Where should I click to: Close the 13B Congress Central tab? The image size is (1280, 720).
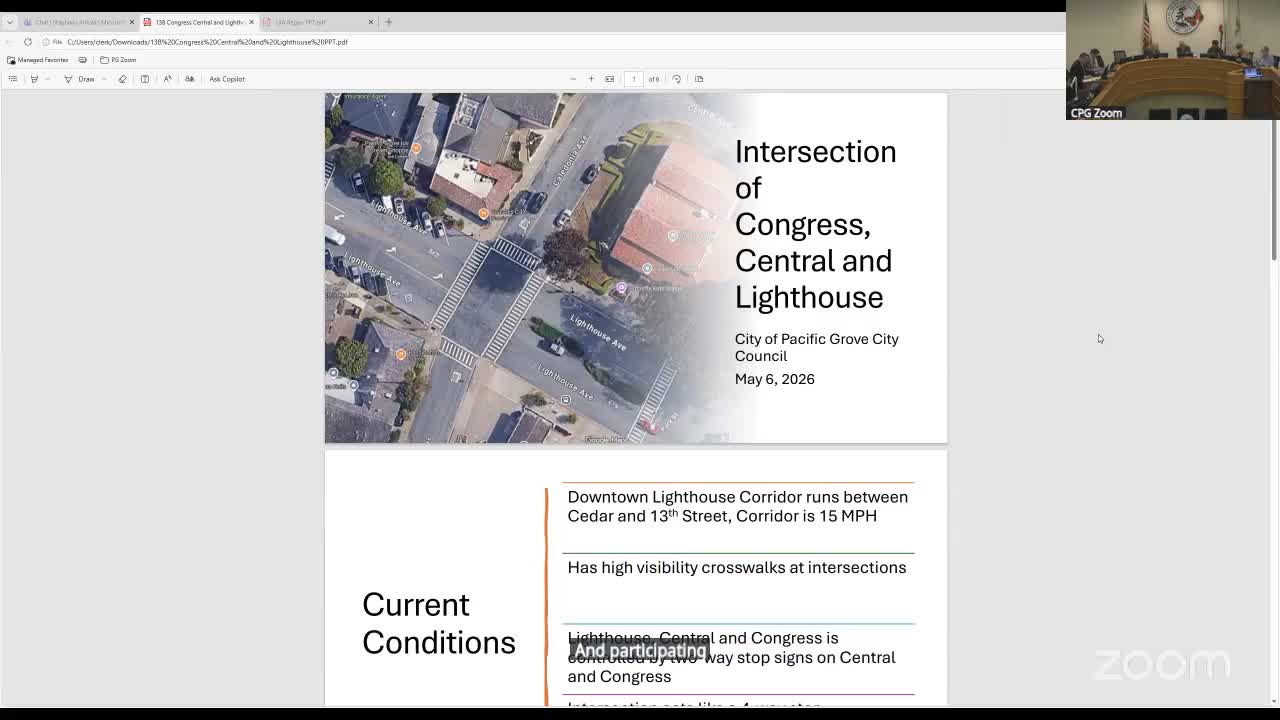(x=252, y=22)
